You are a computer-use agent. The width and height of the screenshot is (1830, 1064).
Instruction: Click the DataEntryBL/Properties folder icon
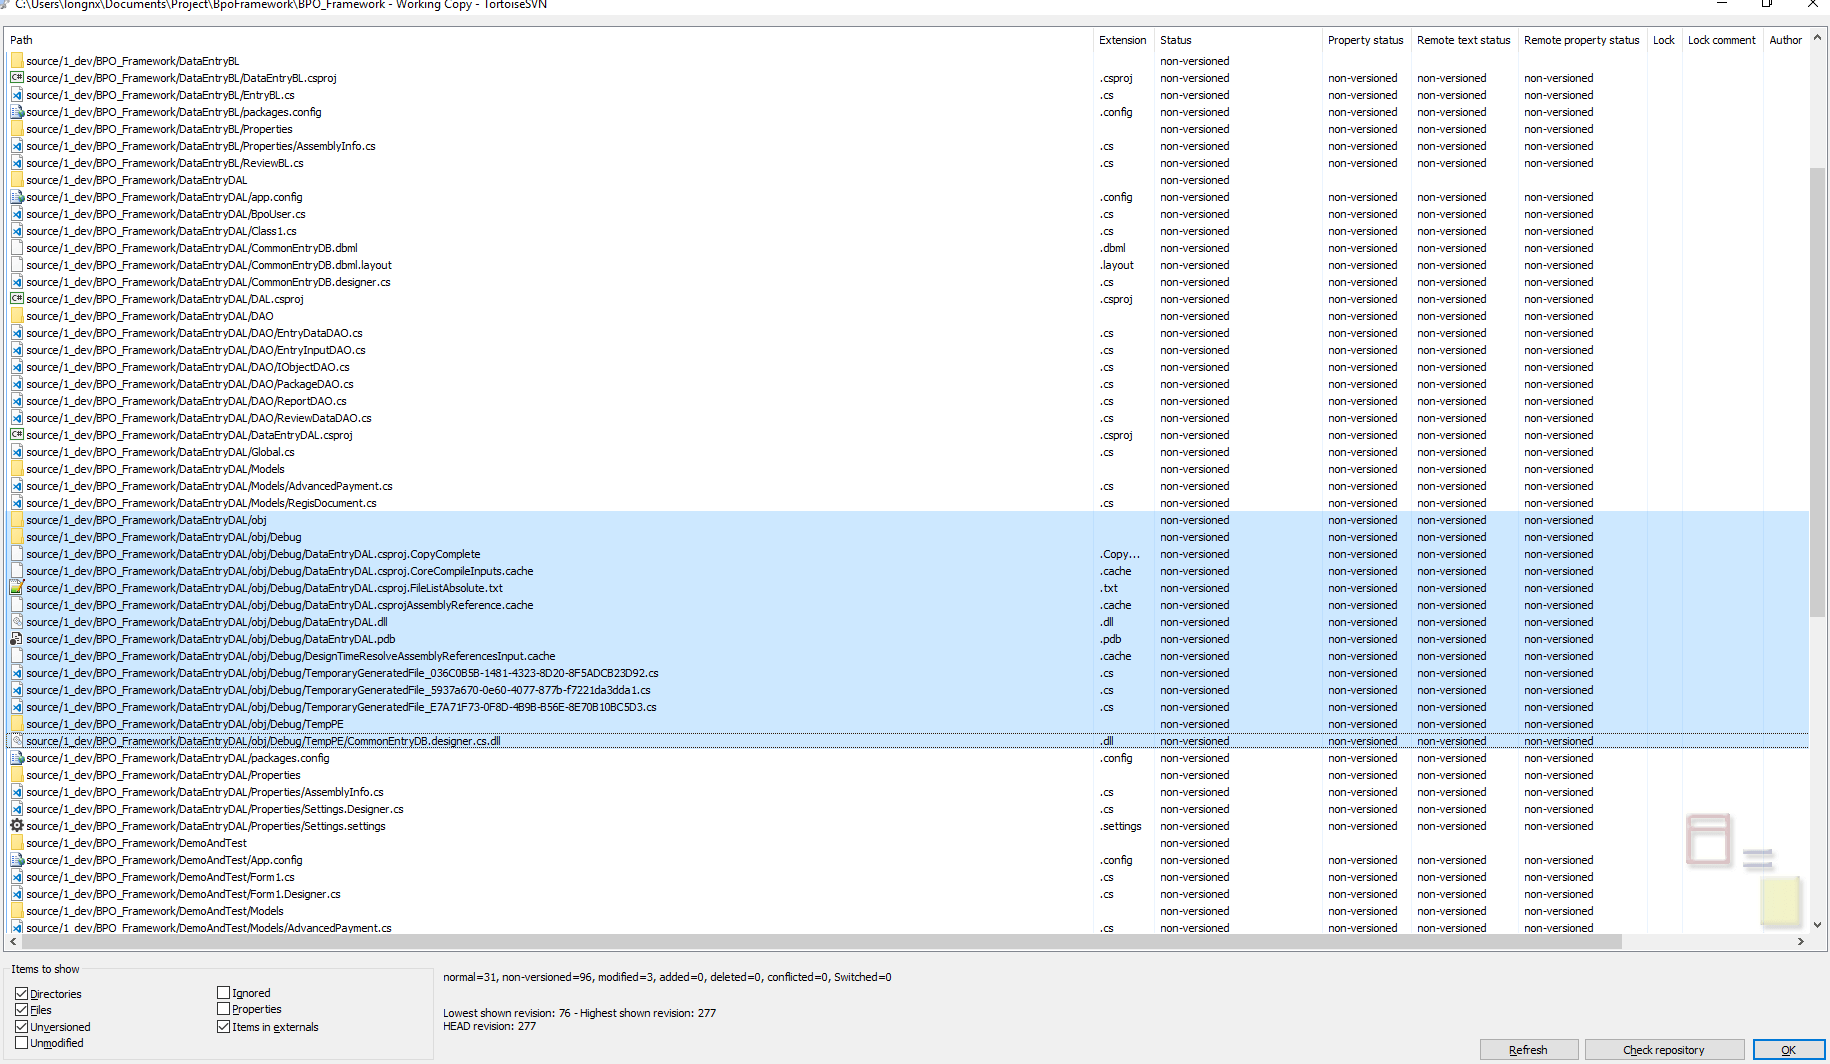coord(17,129)
